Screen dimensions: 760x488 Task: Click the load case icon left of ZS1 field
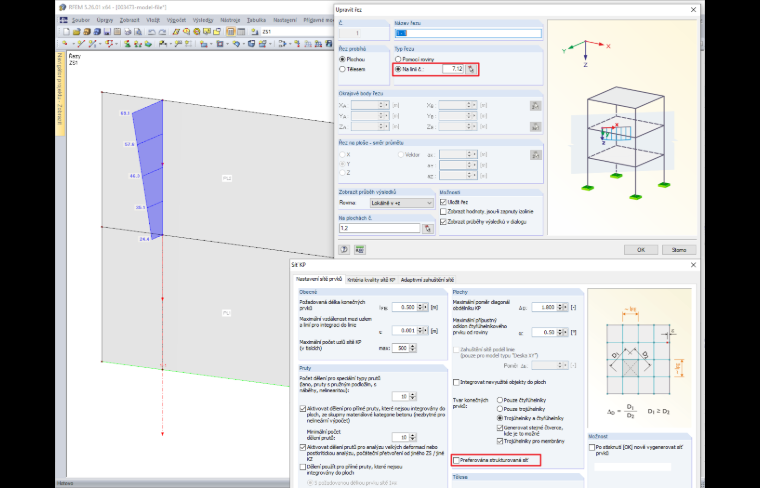pyautogui.click(x=254, y=31)
